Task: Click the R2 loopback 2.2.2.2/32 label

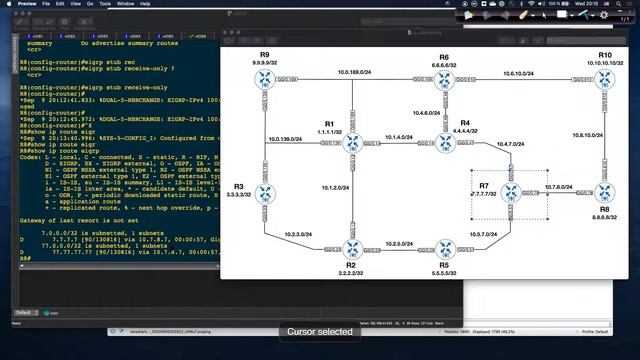Action: pos(351,273)
